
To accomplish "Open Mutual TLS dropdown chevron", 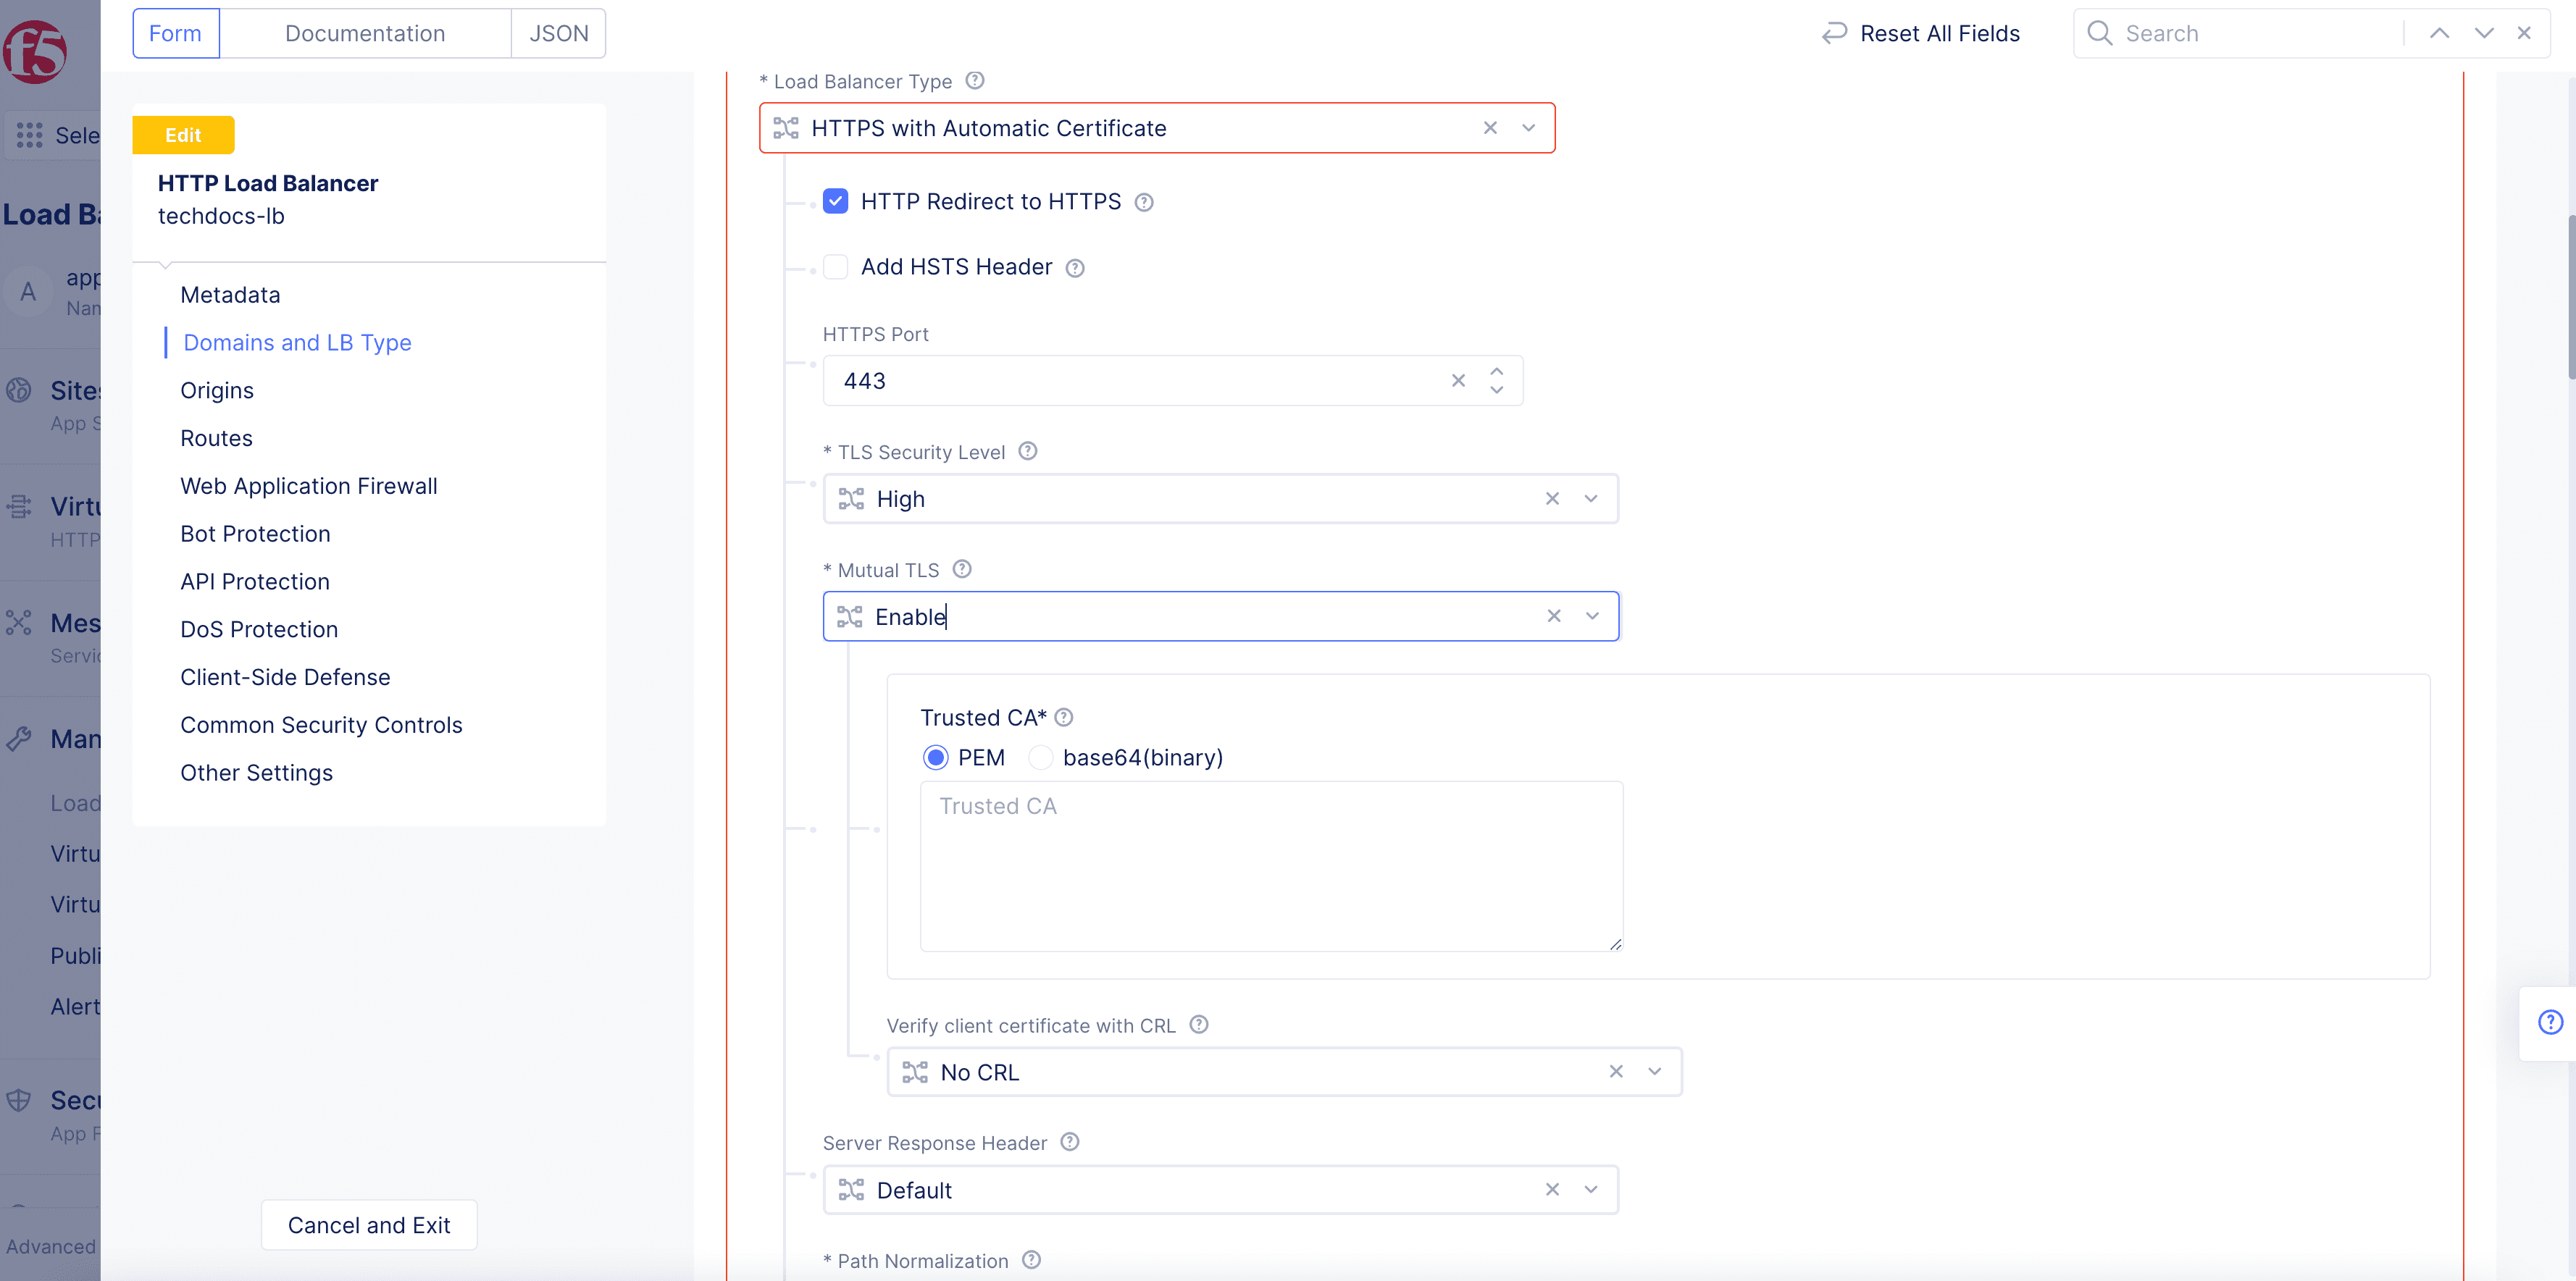I will (1592, 616).
